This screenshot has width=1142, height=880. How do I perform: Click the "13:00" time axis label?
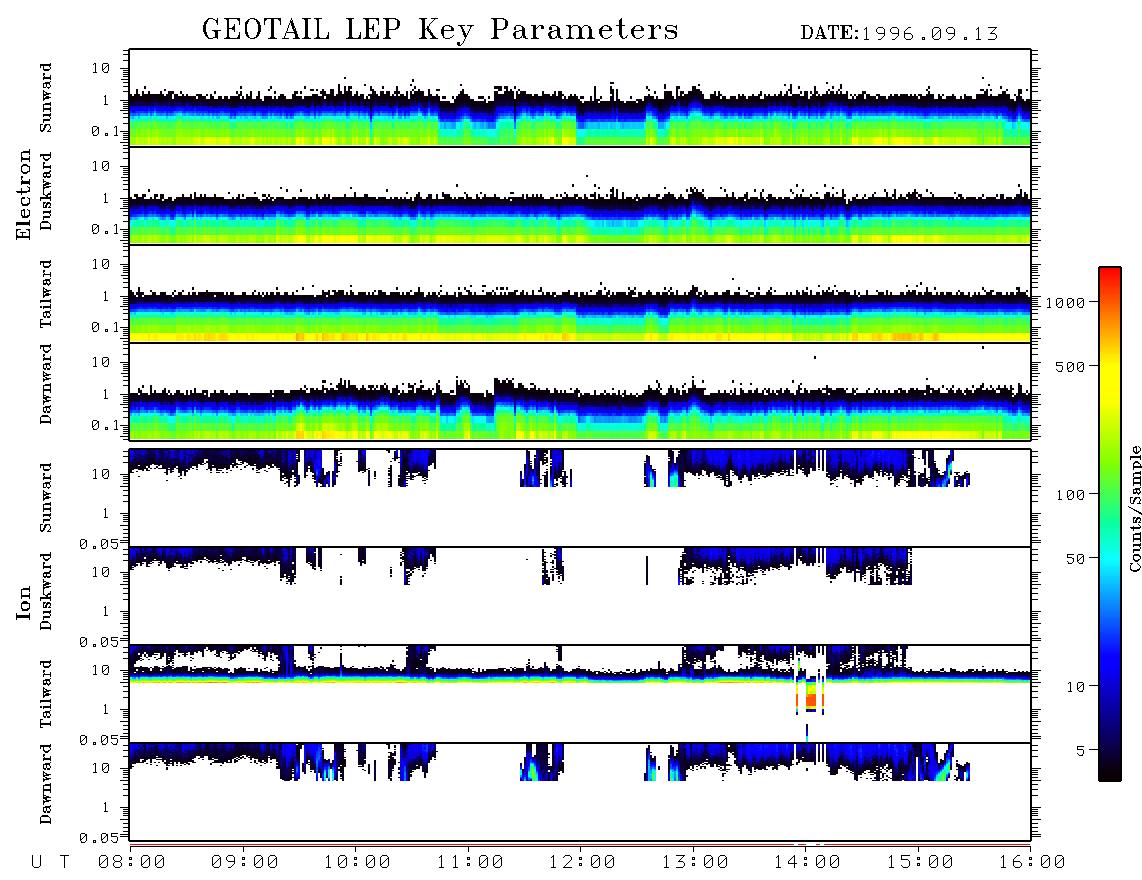click(695, 863)
